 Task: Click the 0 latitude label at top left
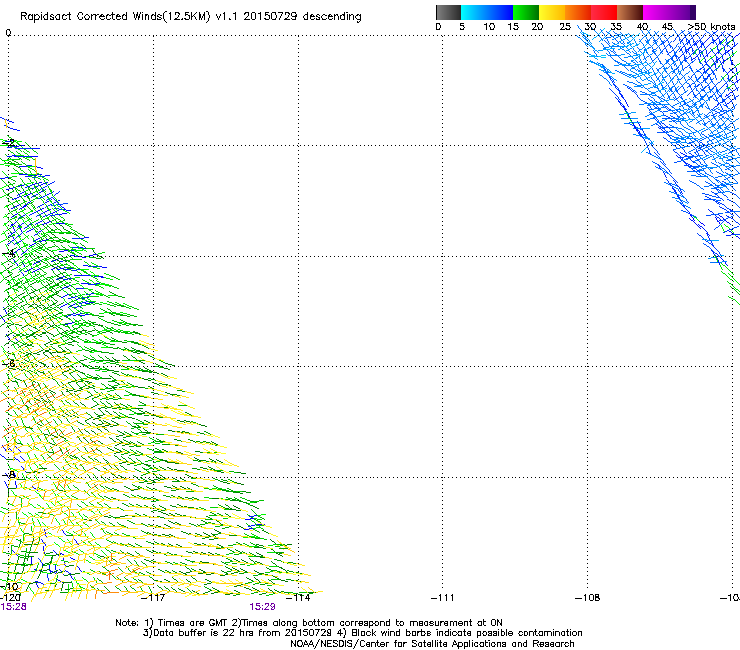pyautogui.click(x=8, y=33)
